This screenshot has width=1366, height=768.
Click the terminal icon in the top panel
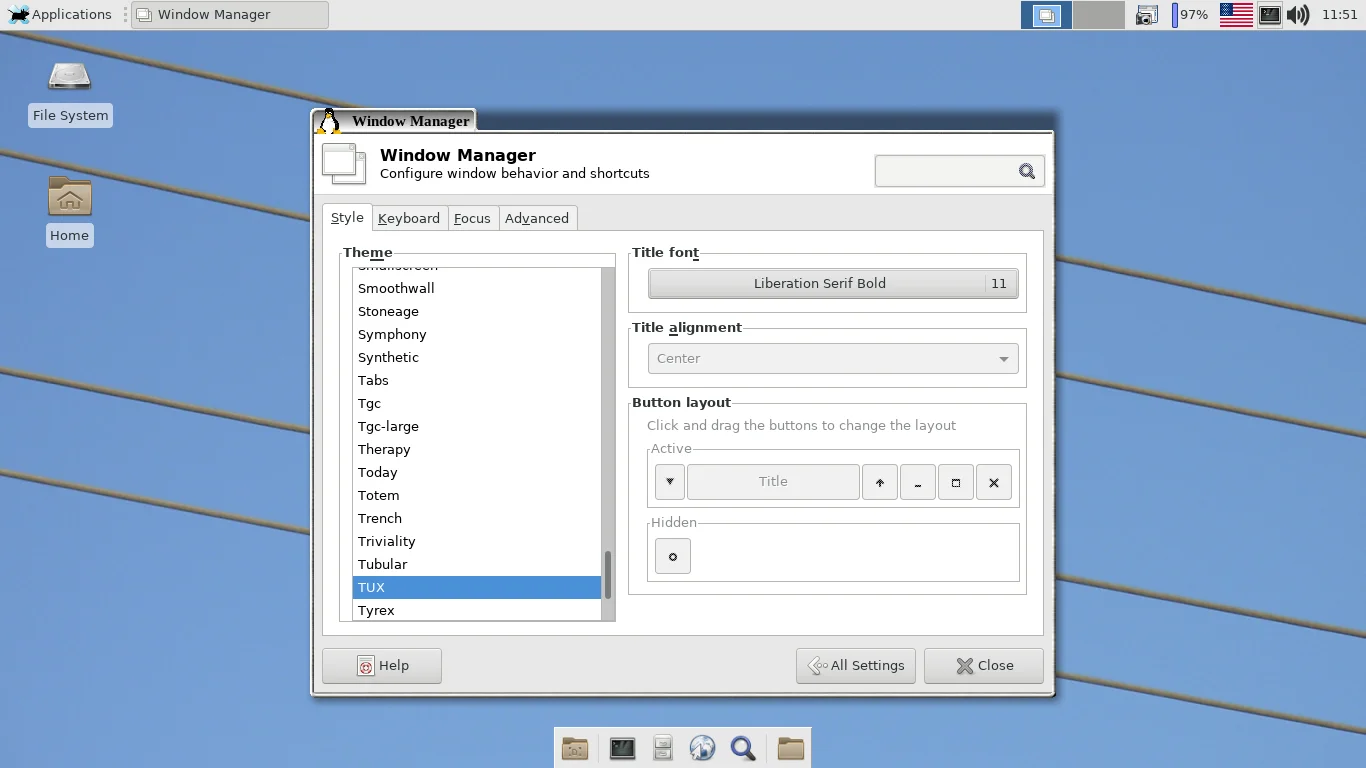(1269, 15)
